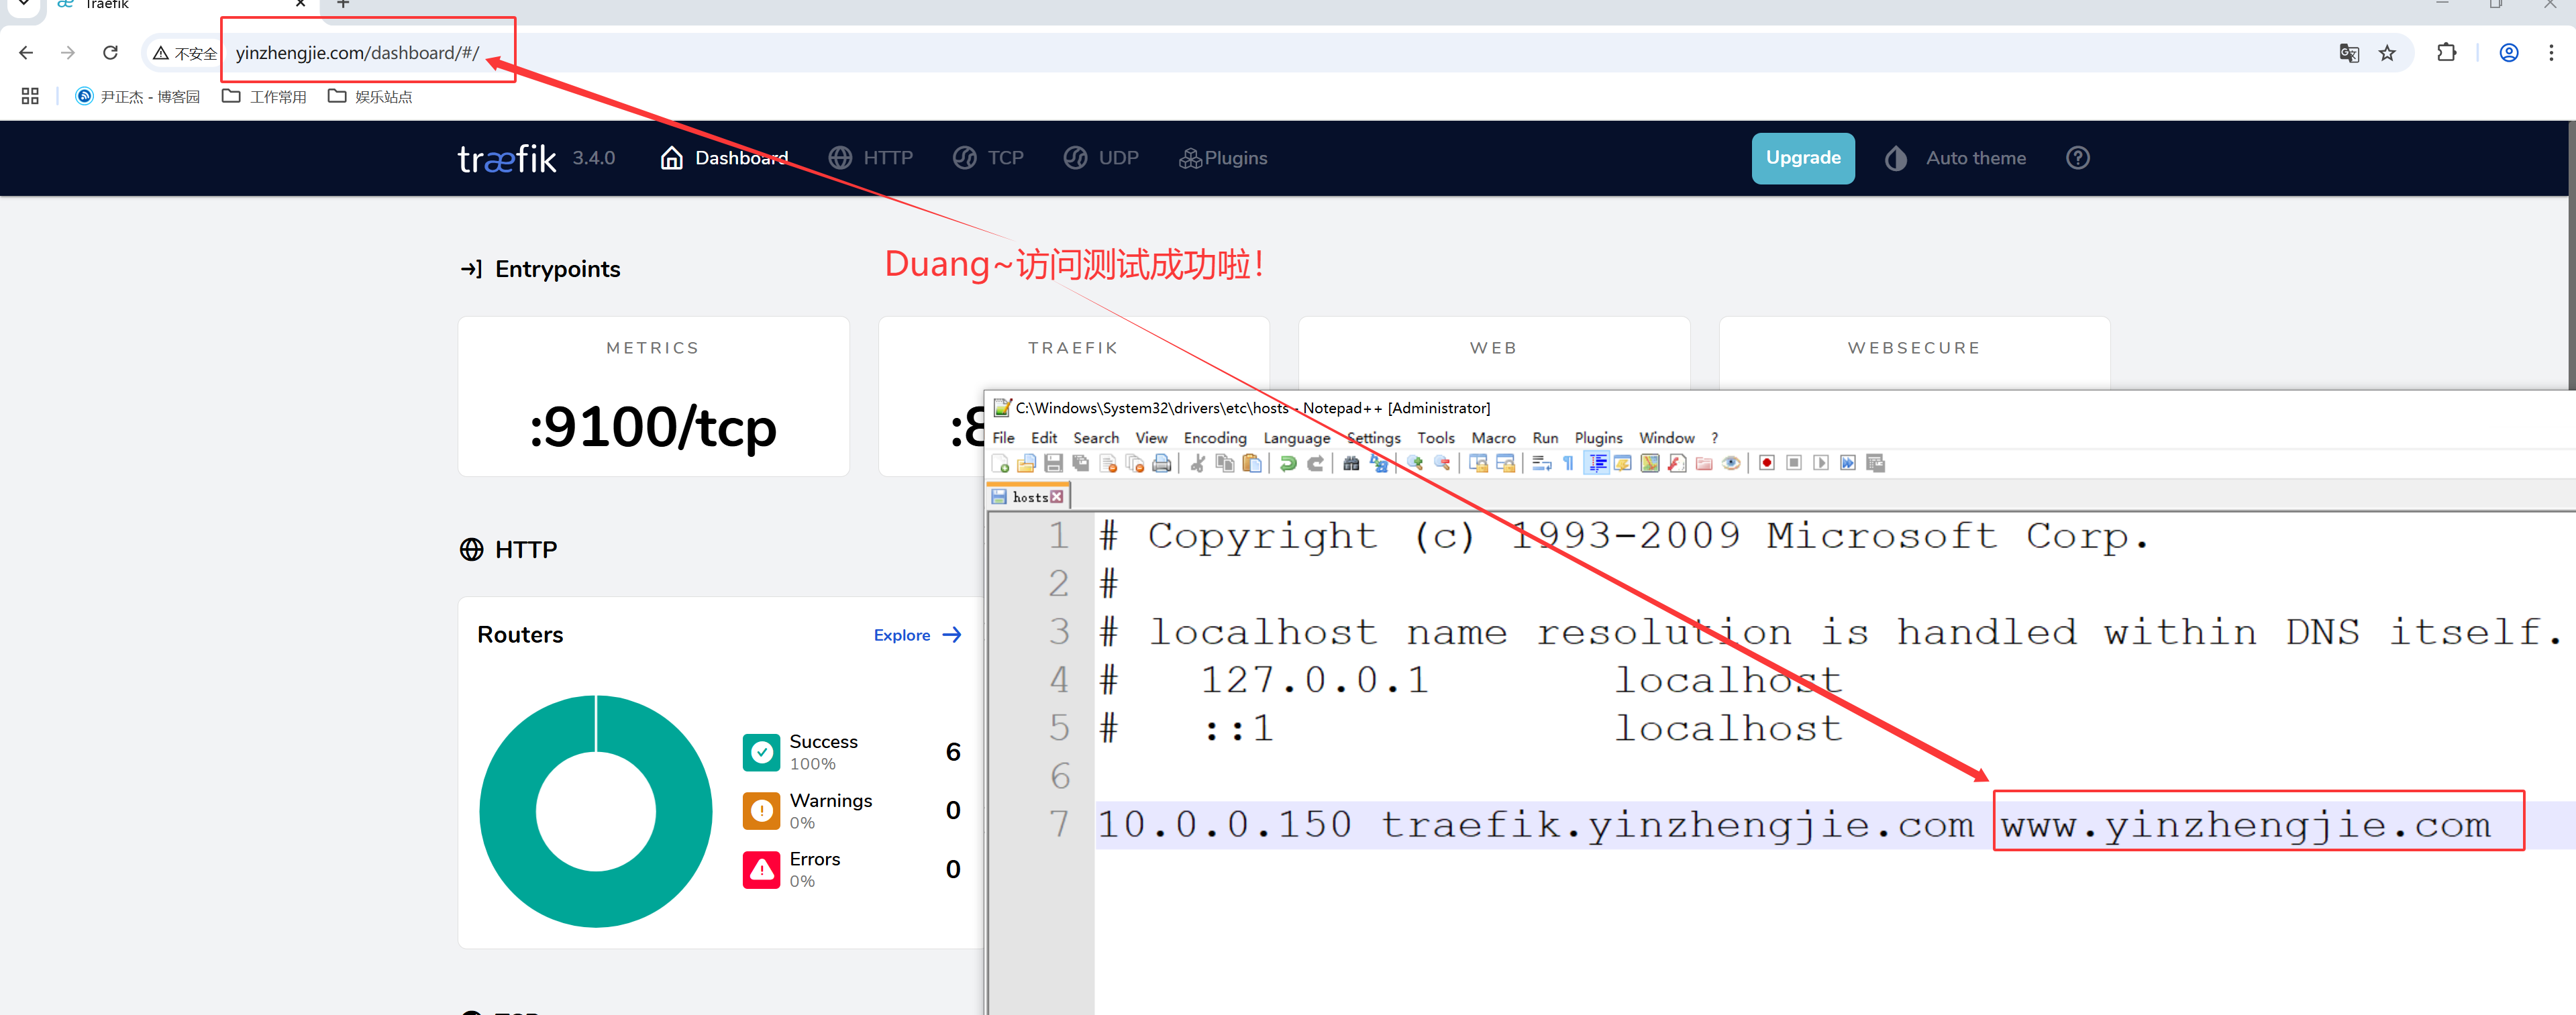This screenshot has height=1015, width=2576.
Task: Click the Find binoculars icon
Action: (x=1351, y=463)
